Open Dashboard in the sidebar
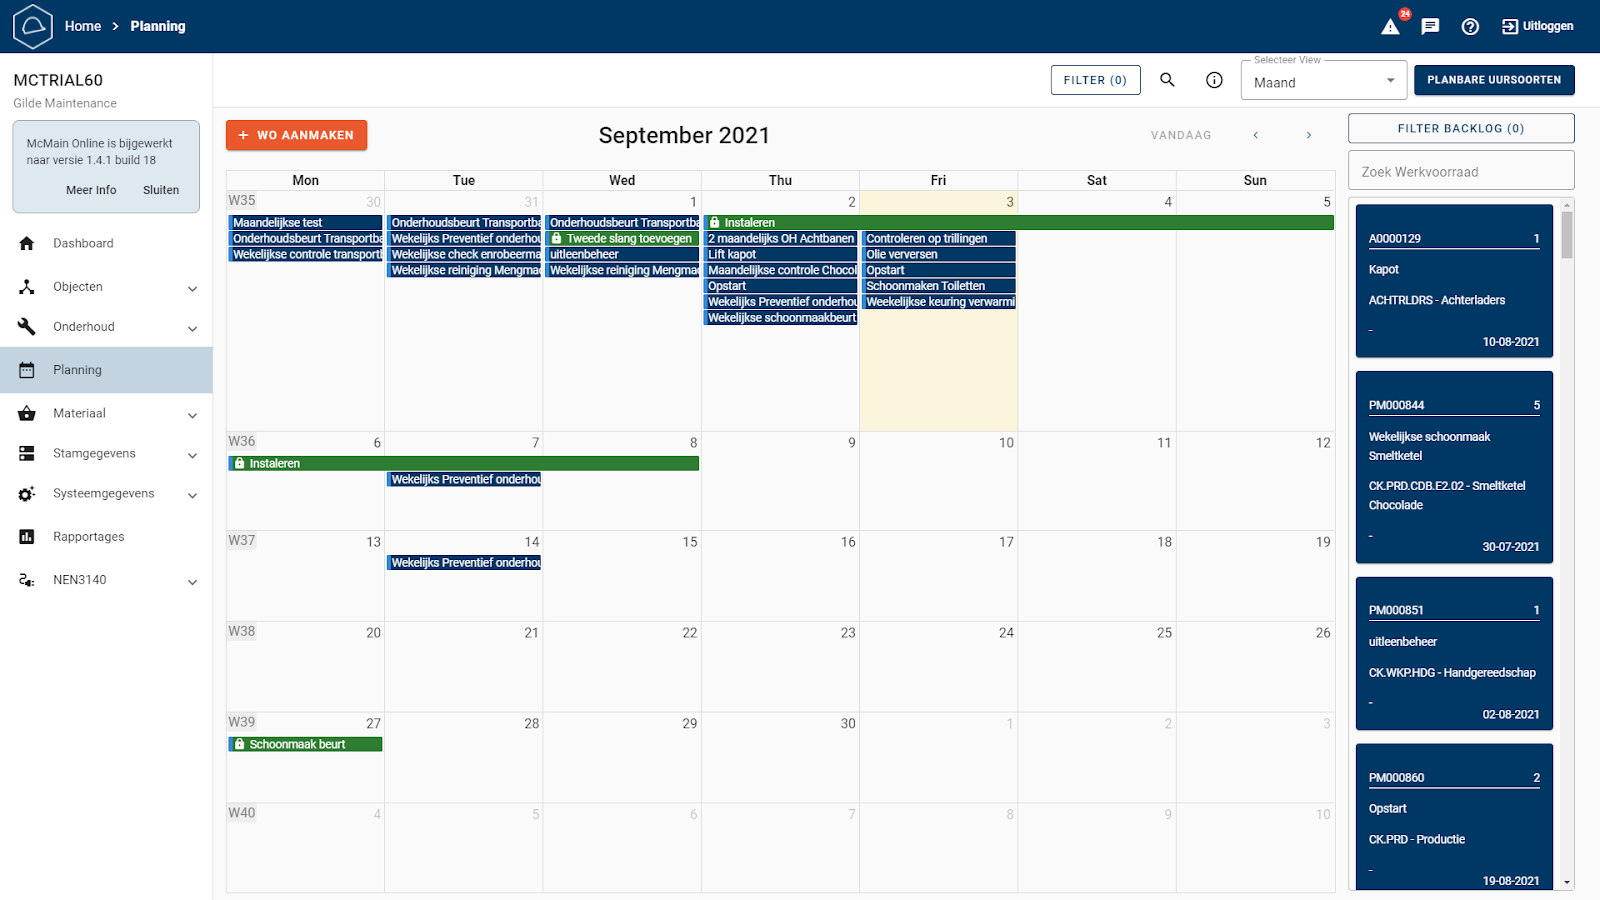Viewport: 1600px width, 900px height. coord(83,243)
